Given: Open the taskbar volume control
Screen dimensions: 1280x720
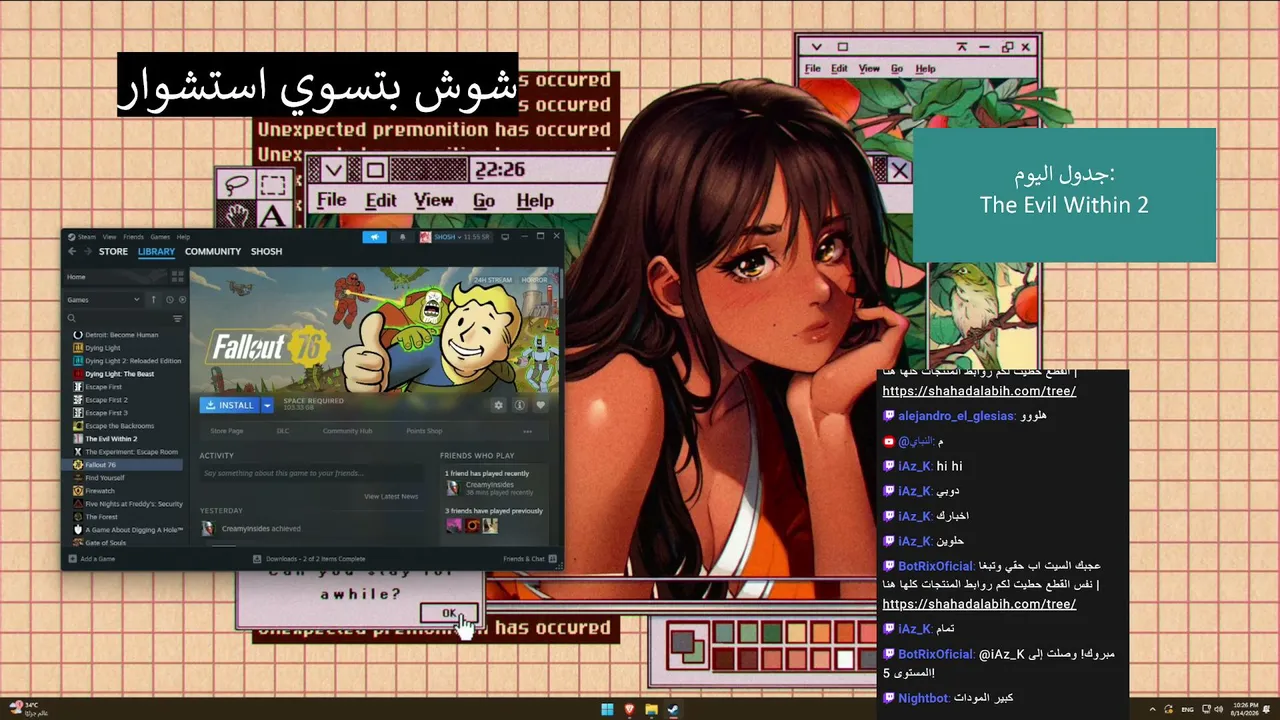Looking at the screenshot, I should [x=1217, y=710].
